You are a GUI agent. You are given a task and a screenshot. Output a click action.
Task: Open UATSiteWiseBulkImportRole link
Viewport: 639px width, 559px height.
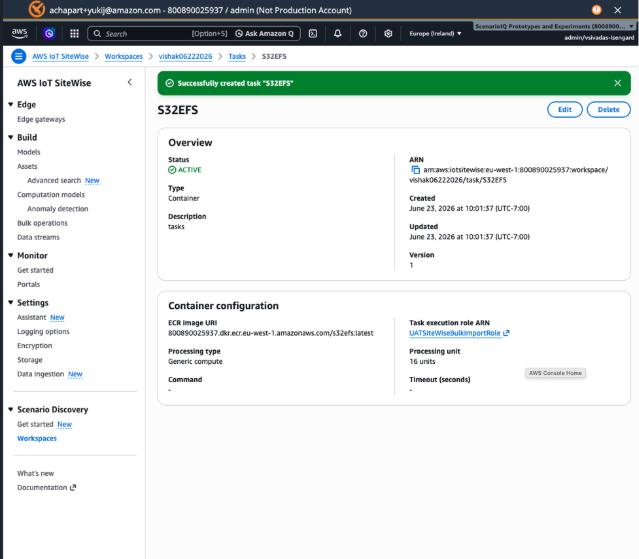459,333
